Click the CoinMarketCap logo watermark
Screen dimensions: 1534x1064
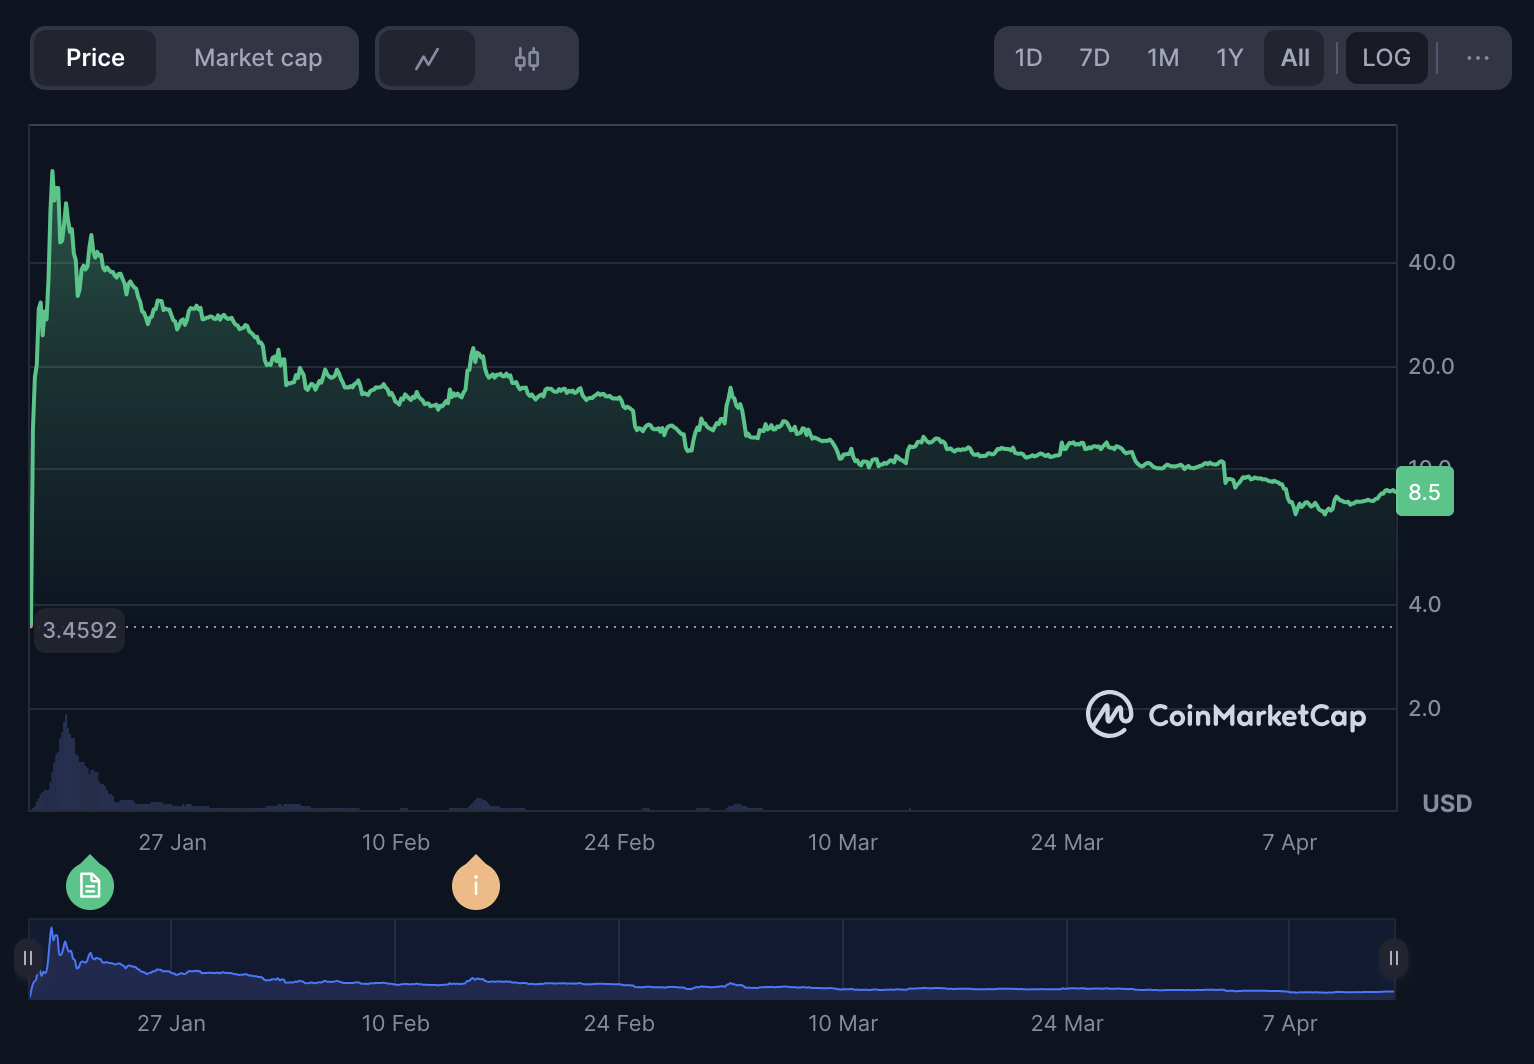[x=1226, y=715]
